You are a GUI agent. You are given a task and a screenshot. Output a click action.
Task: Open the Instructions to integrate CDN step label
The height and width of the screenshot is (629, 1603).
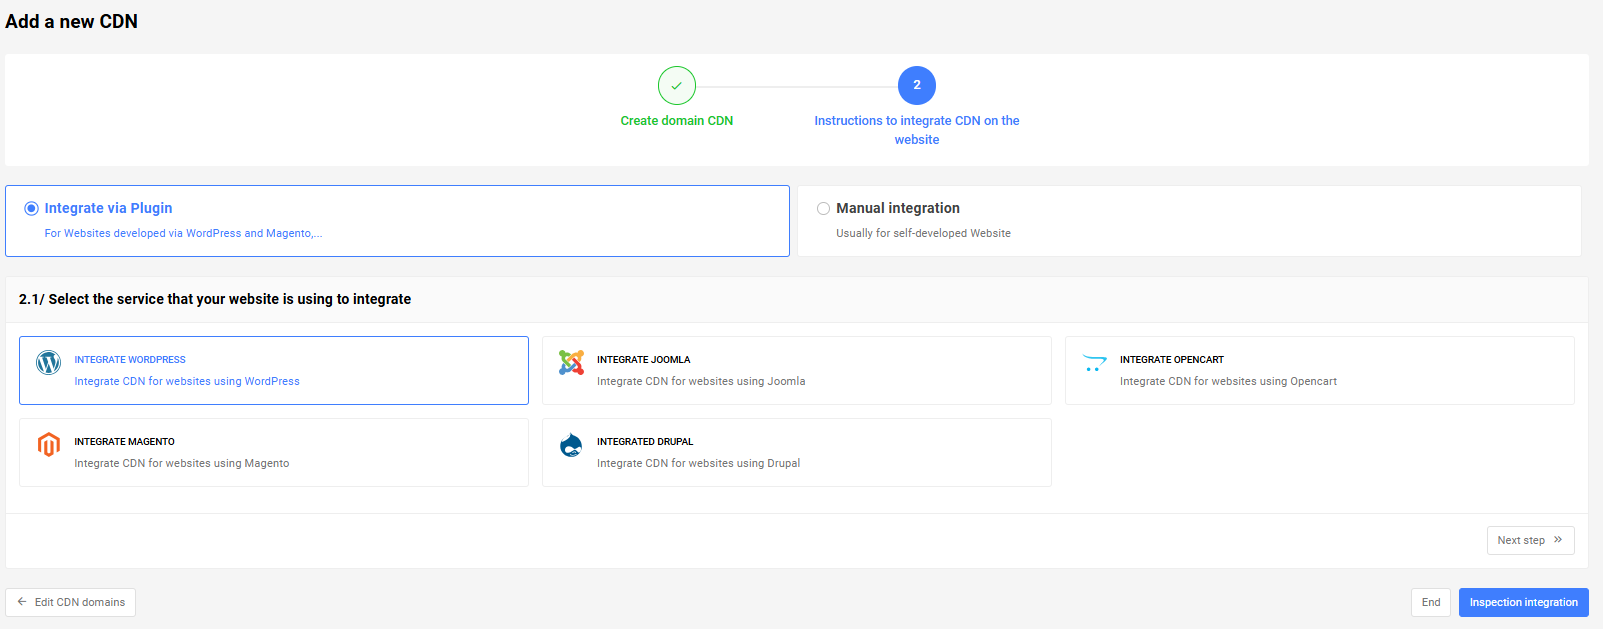point(917,130)
